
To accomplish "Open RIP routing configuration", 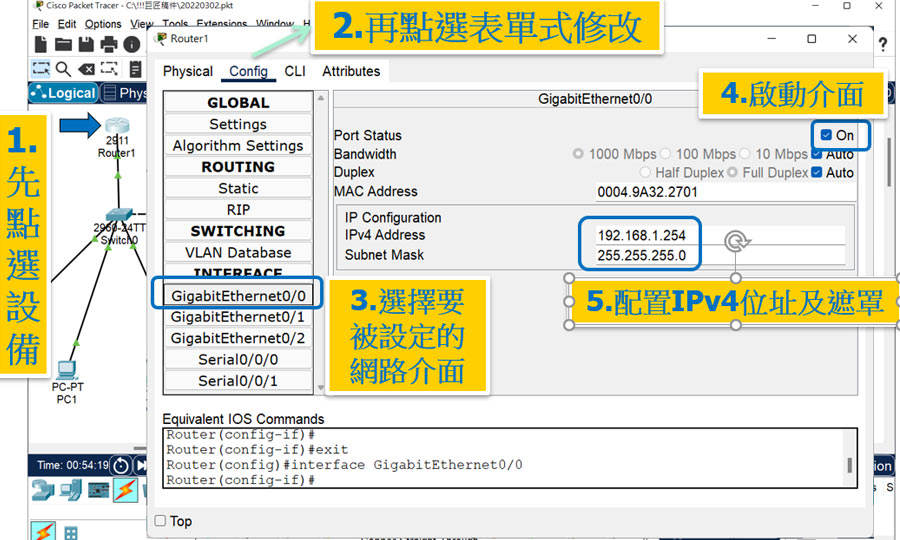I will point(238,209).
